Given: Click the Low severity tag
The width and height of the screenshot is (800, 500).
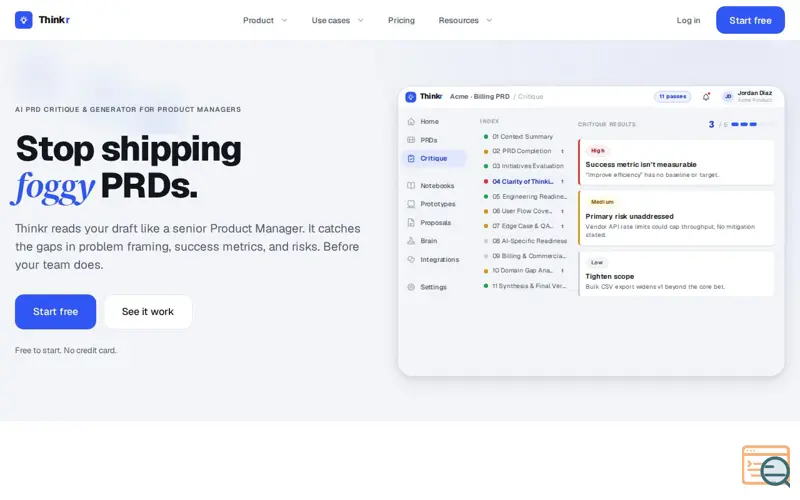Looking at the screenshot, I should [x=596, y=262].
